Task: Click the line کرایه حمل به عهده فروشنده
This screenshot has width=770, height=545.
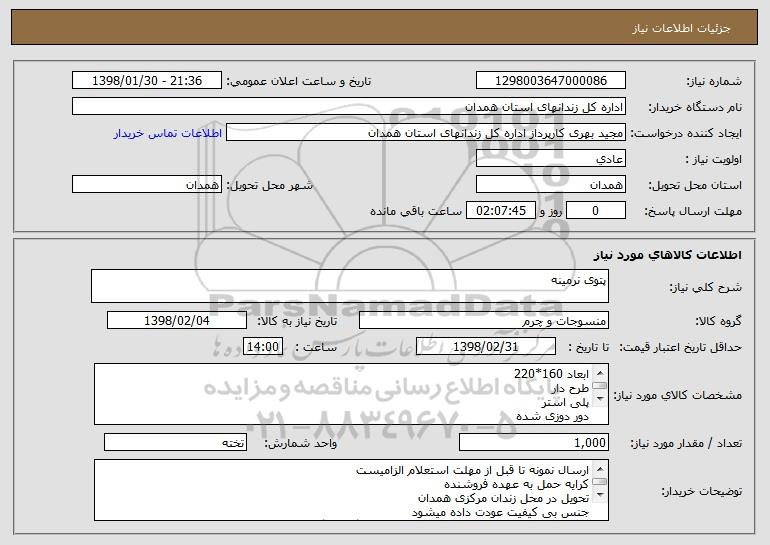Action: [516, 484]
